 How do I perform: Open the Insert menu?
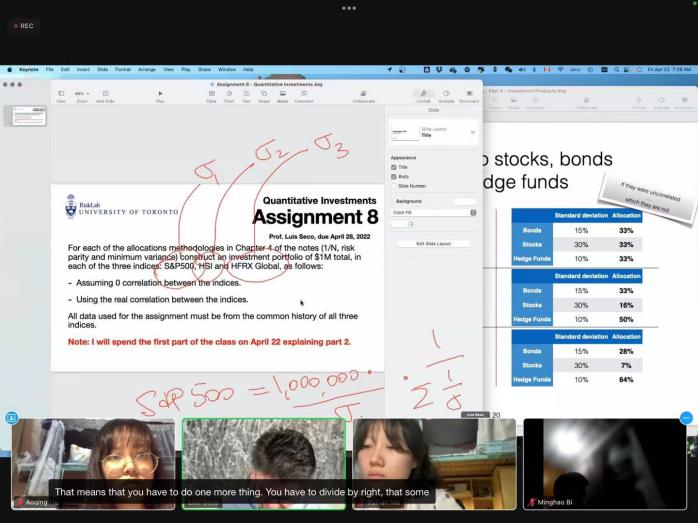pyautogui.click(x=83, y=69)
